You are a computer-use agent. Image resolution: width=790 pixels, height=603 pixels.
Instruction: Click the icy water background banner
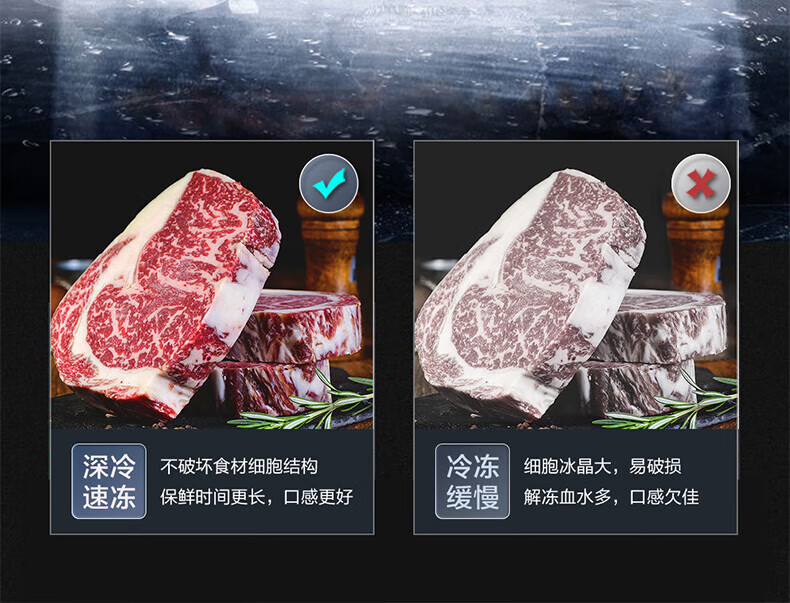[395, 70]
